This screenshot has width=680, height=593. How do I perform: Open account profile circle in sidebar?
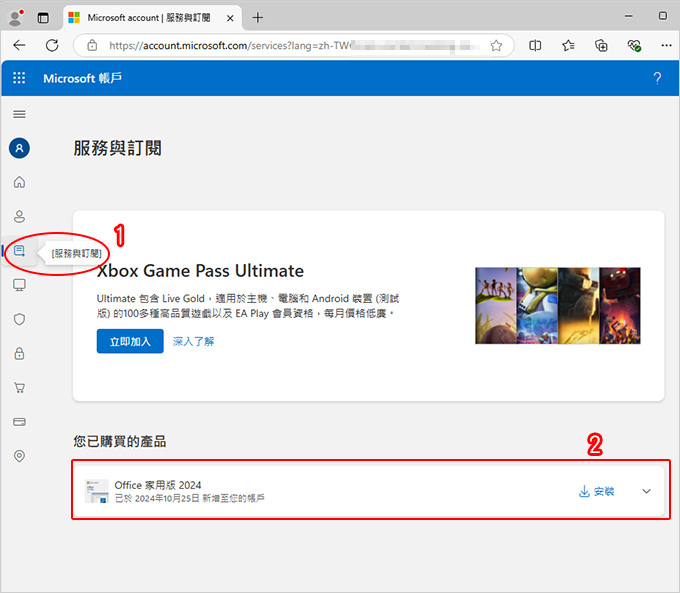[x=19, y=148]
